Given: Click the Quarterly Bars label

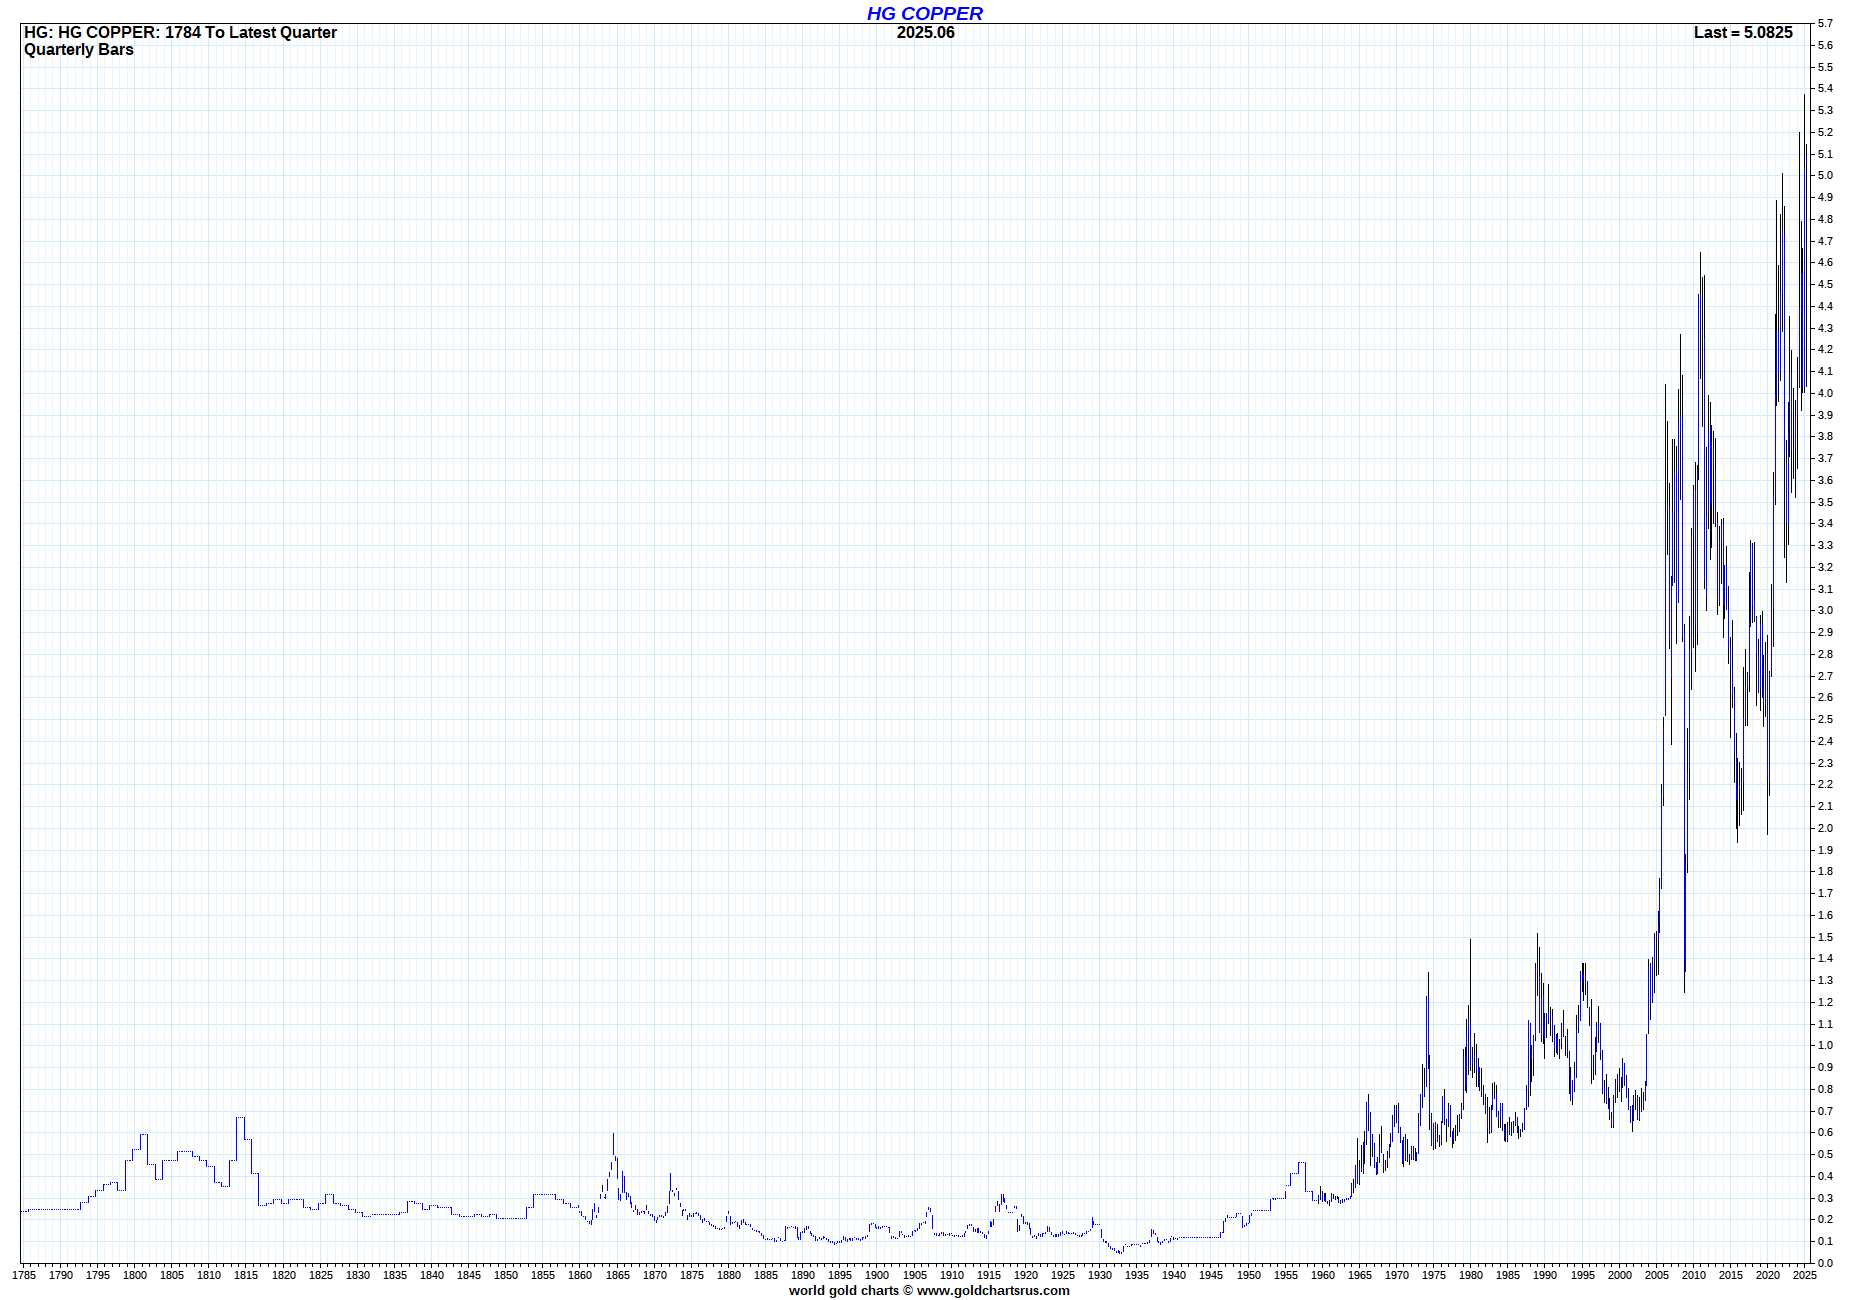Looking at the screenshot, I should pyautogui.click(x=79, y=49).
